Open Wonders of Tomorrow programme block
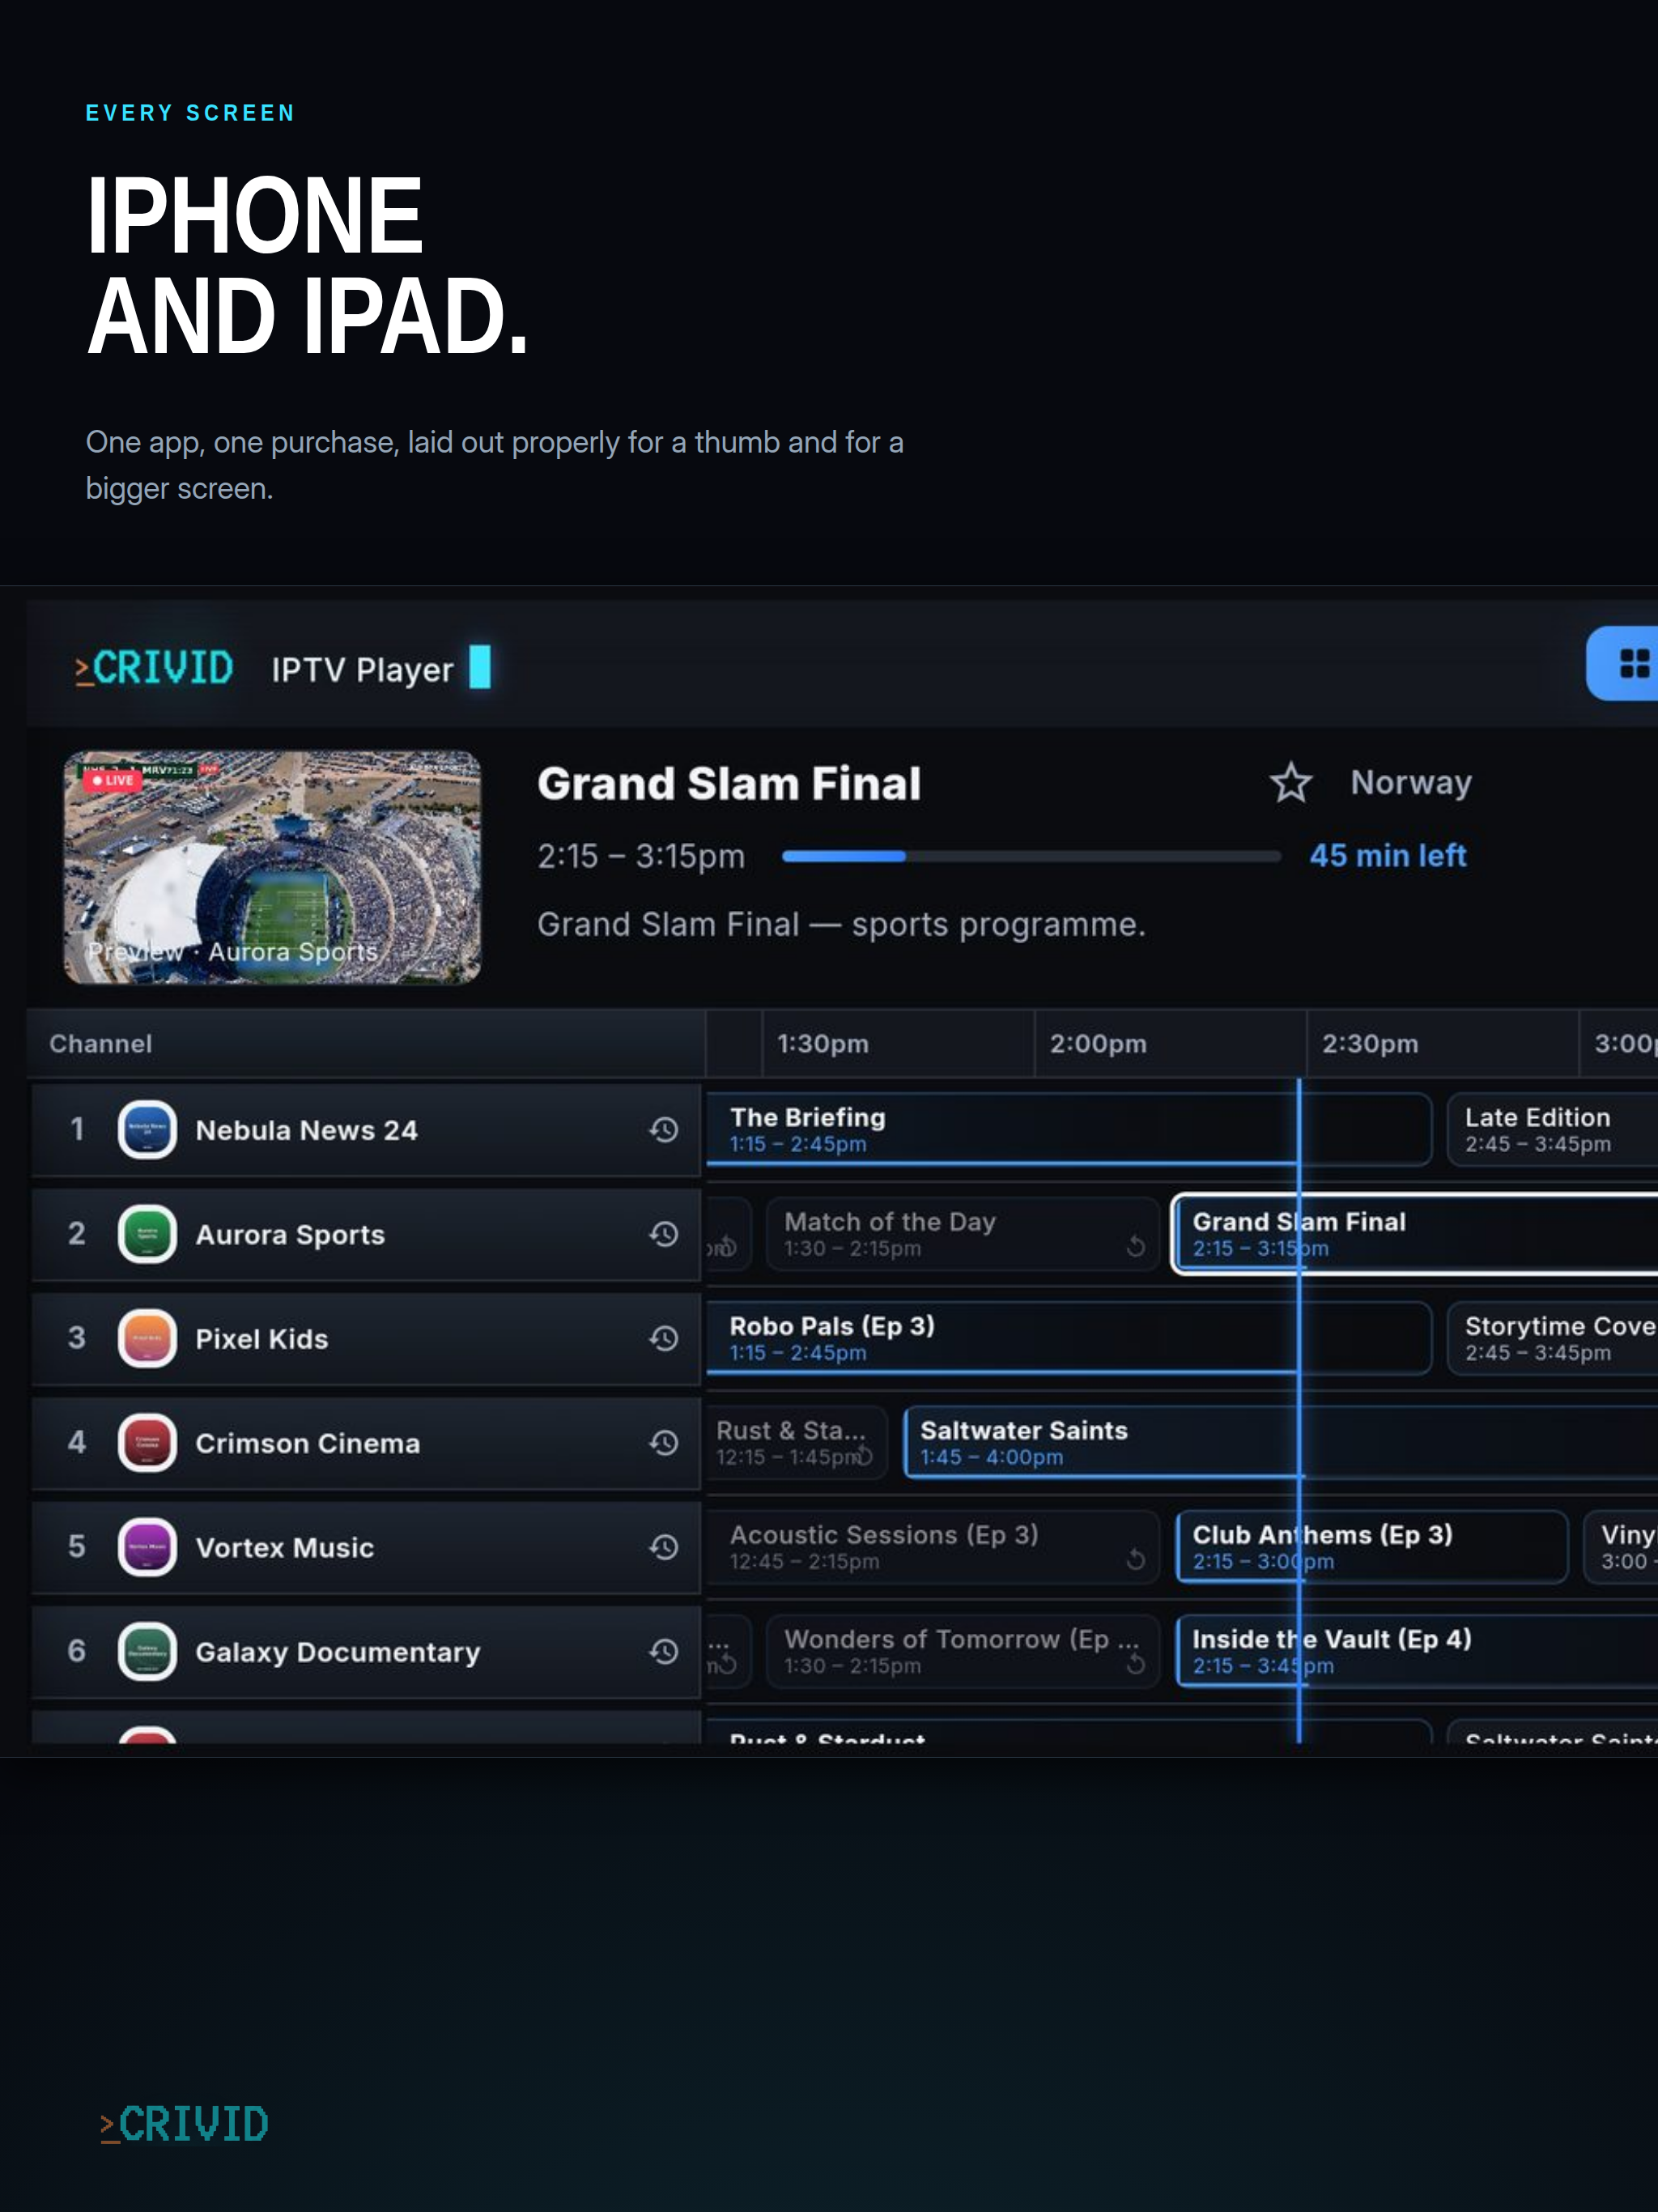The width and height of the screenshot is (1658, 2212). [x=962, y=1651]
